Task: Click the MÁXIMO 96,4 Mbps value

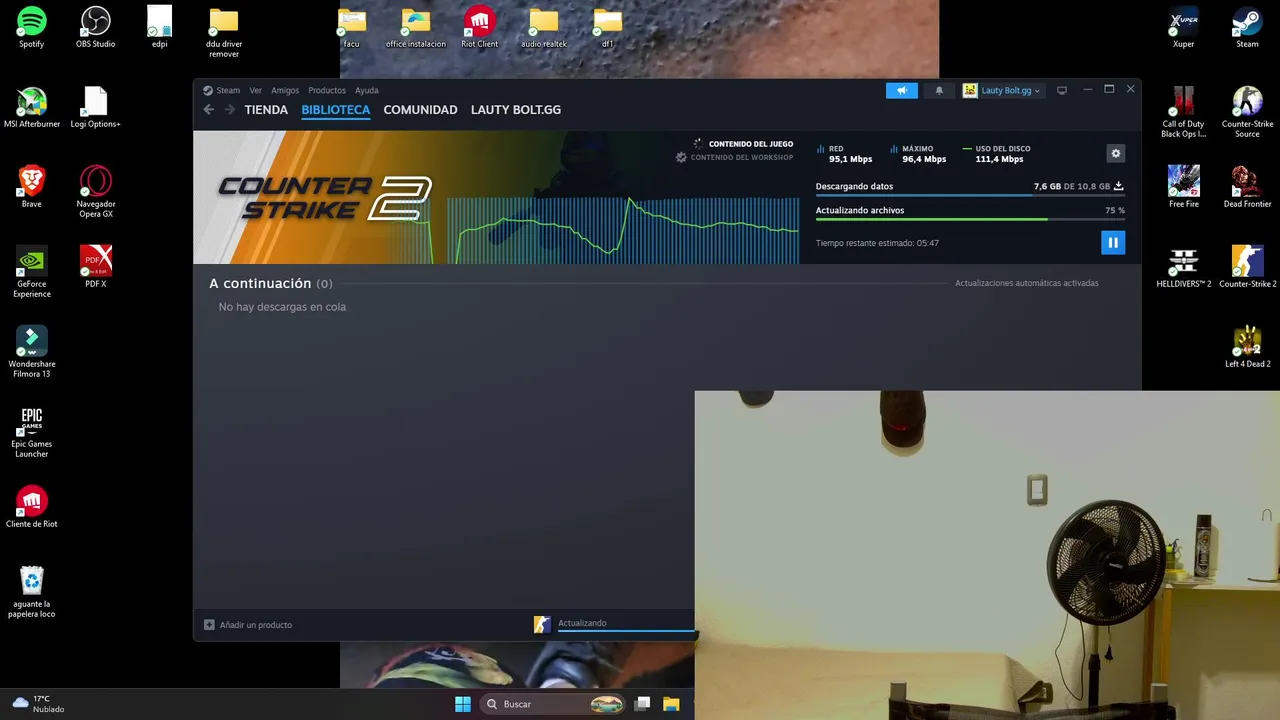Action: coord(924,159)
